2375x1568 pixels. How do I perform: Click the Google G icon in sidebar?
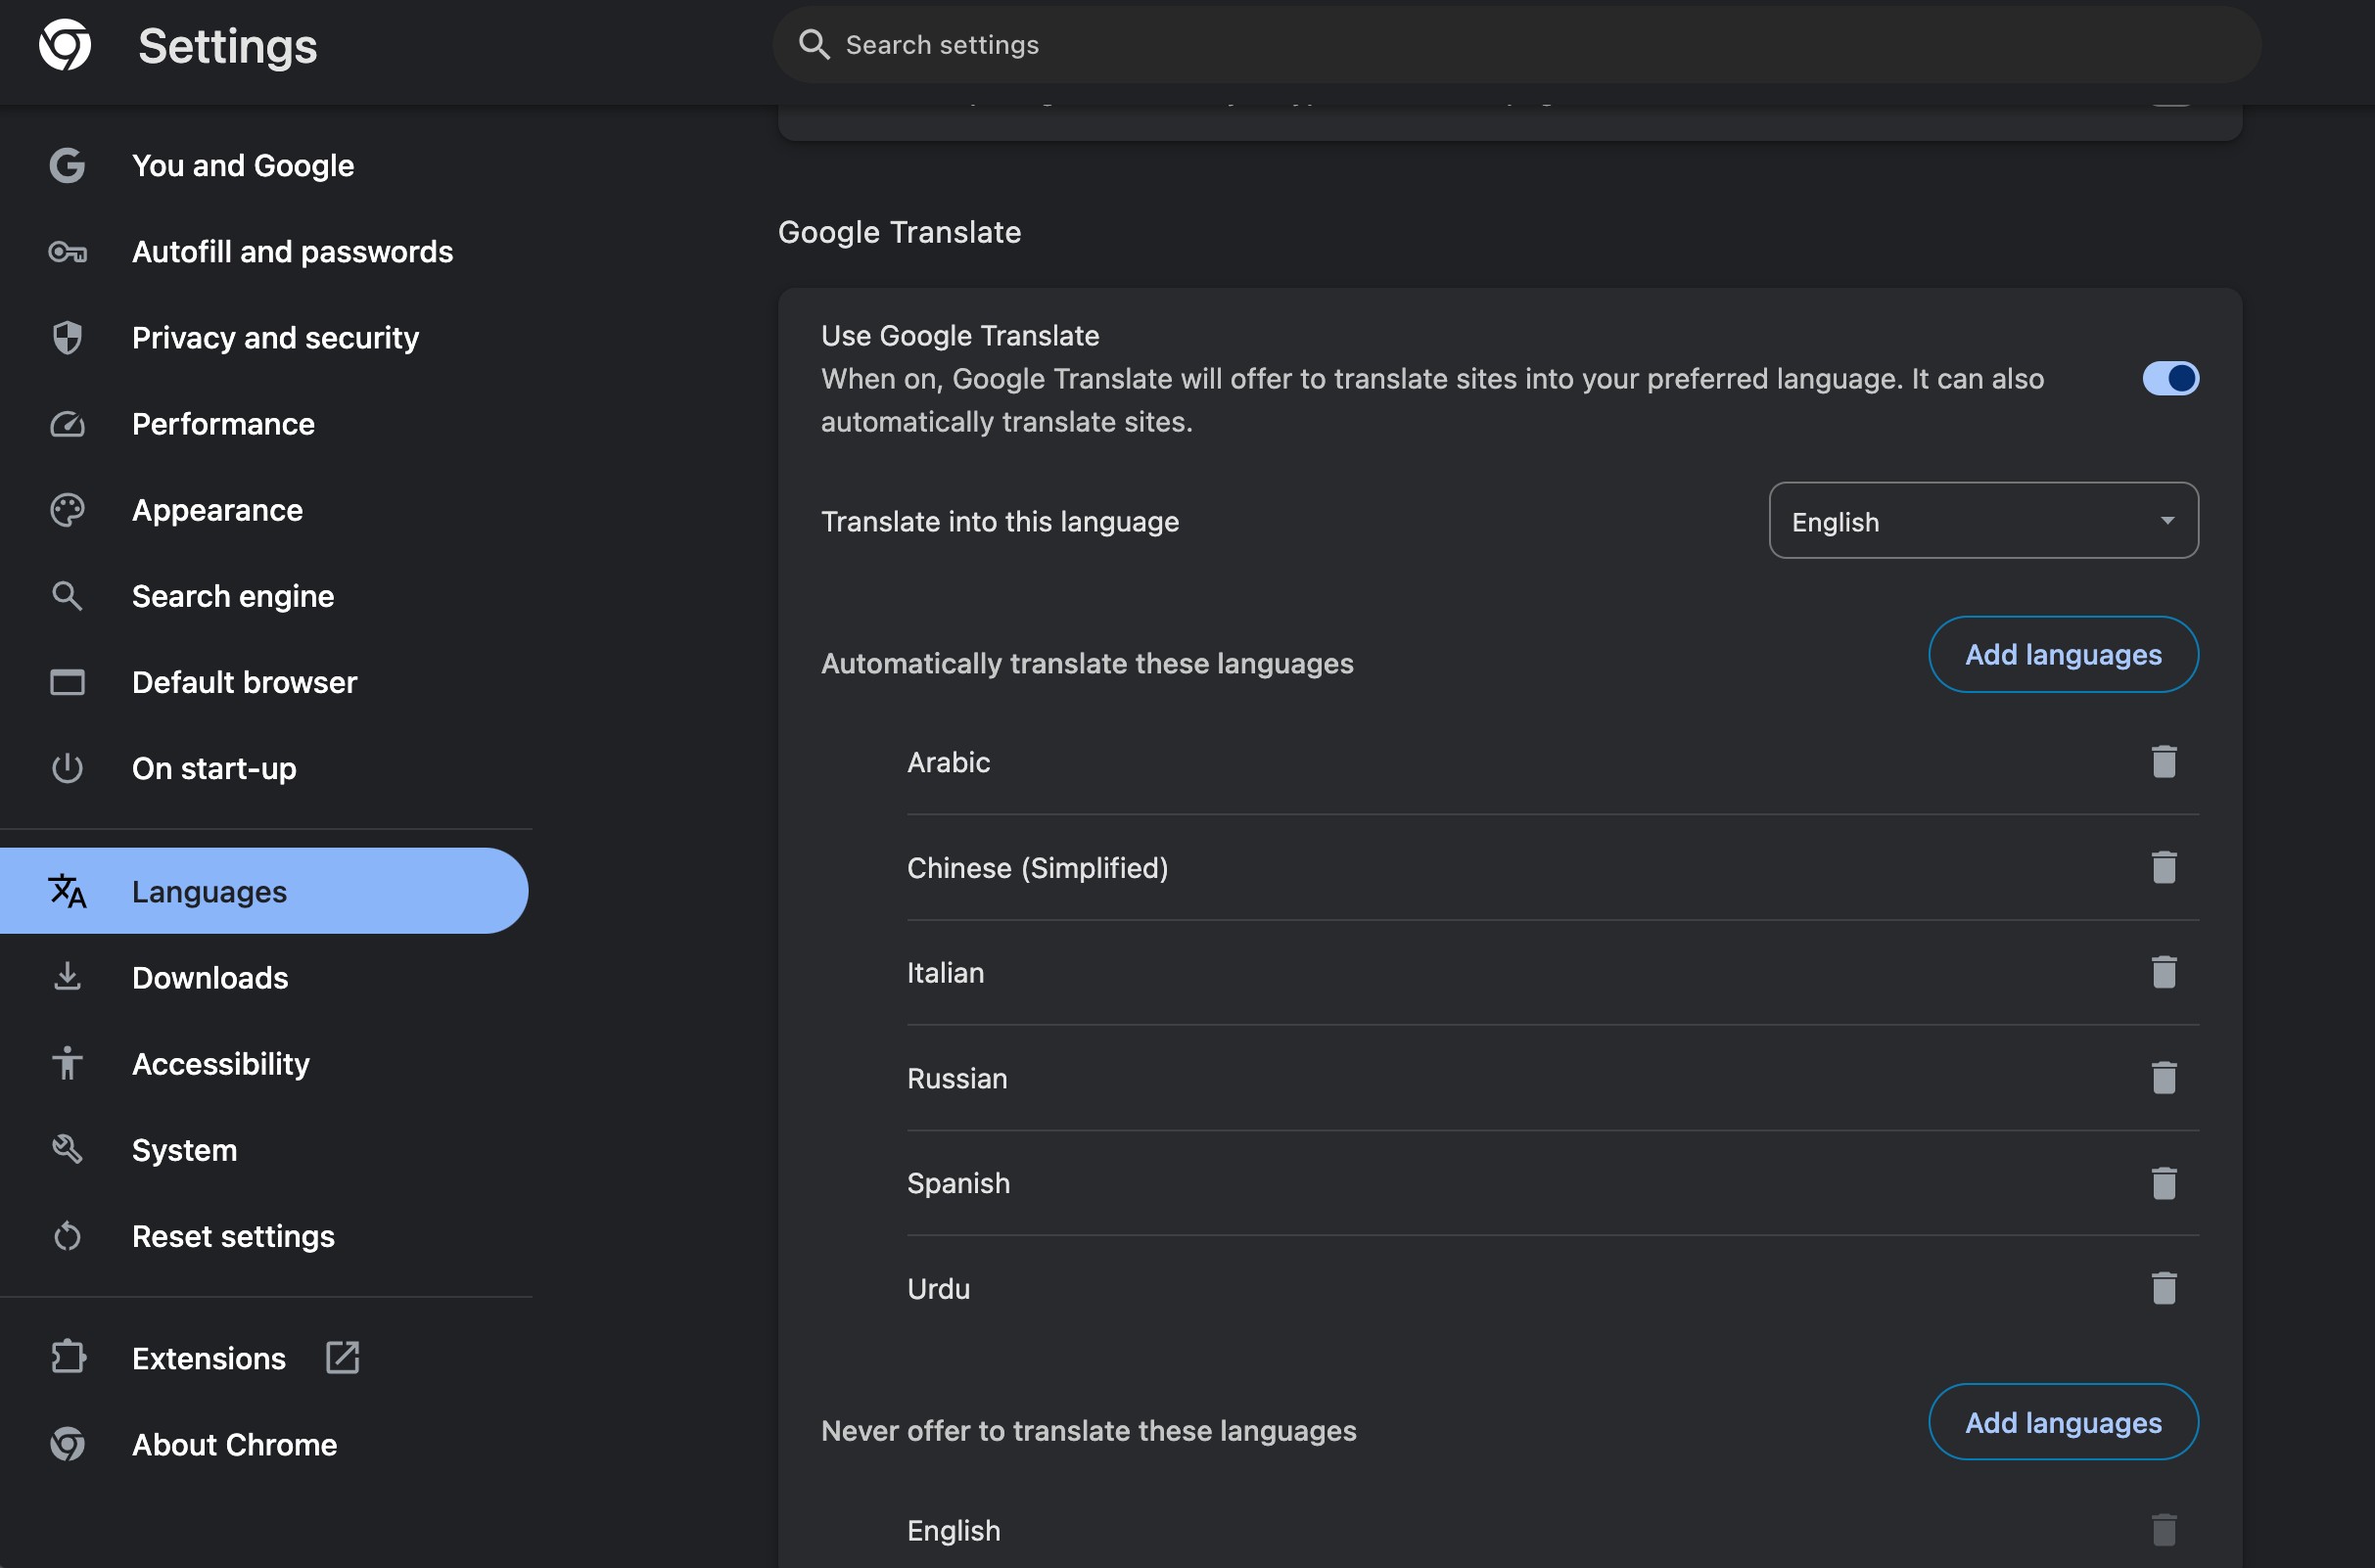point(67,165)
